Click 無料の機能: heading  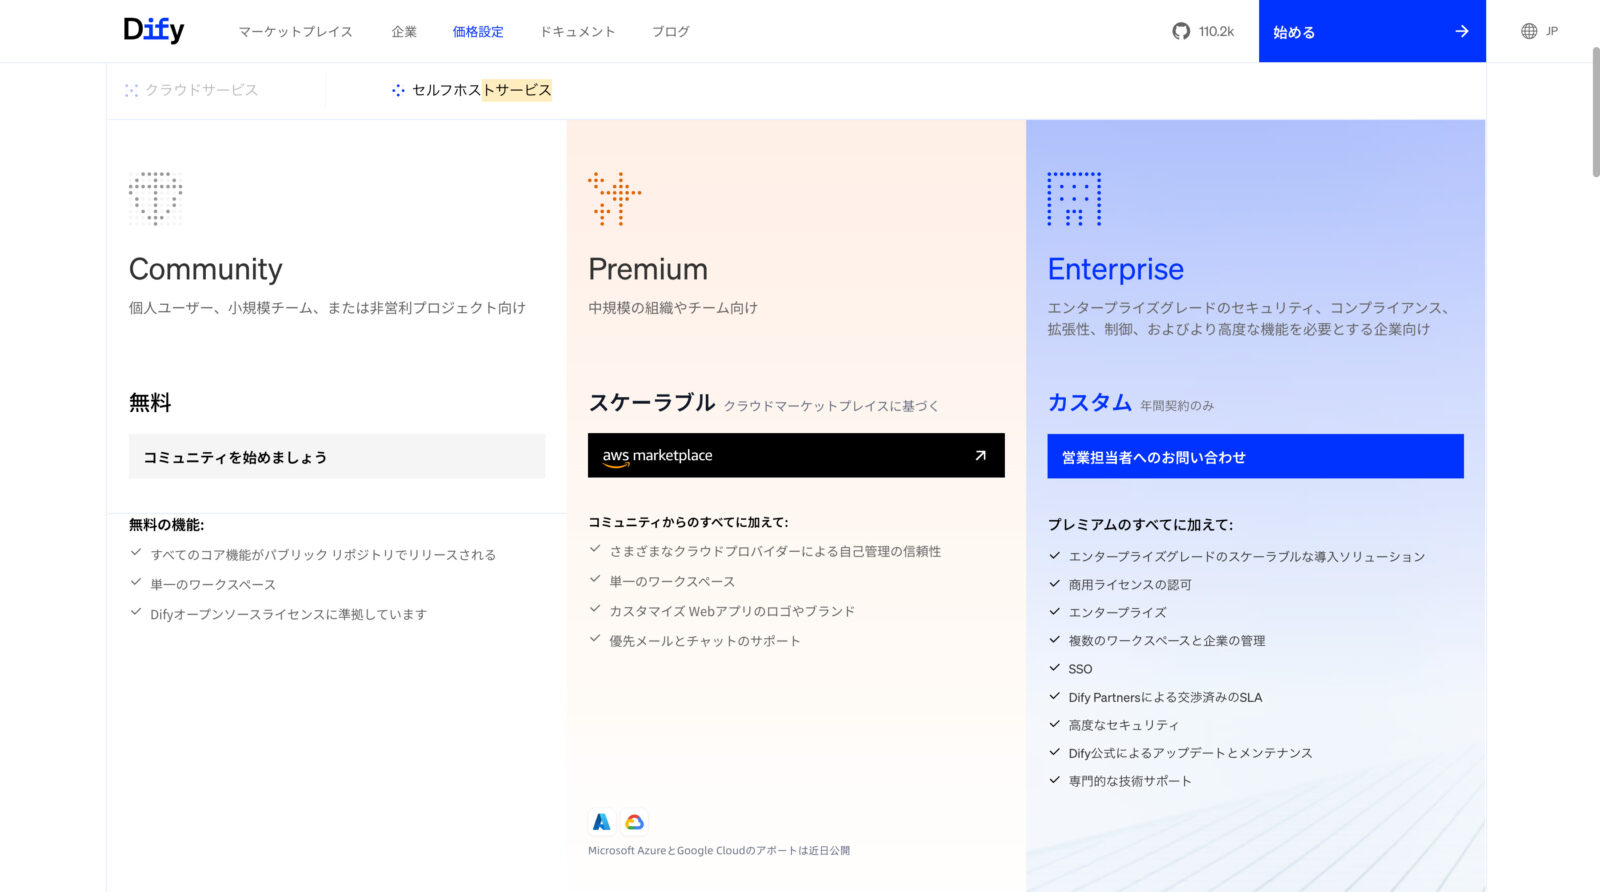166,525
